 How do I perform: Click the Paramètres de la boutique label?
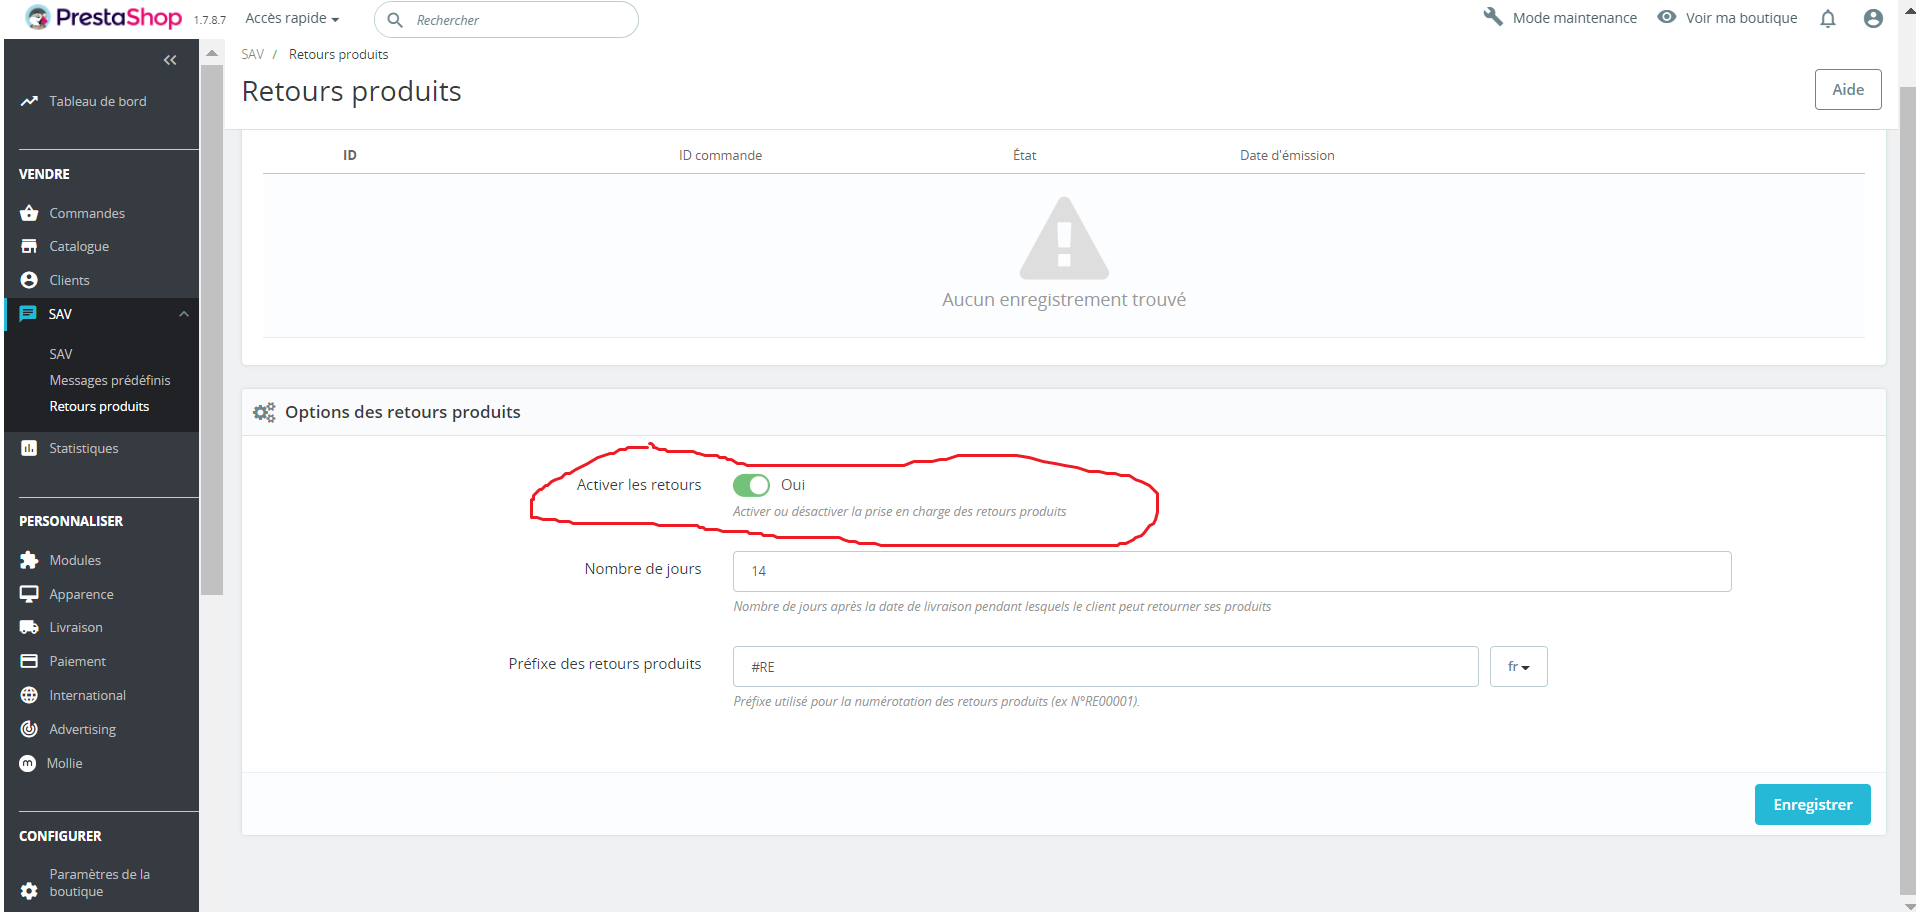coord(100,882)
